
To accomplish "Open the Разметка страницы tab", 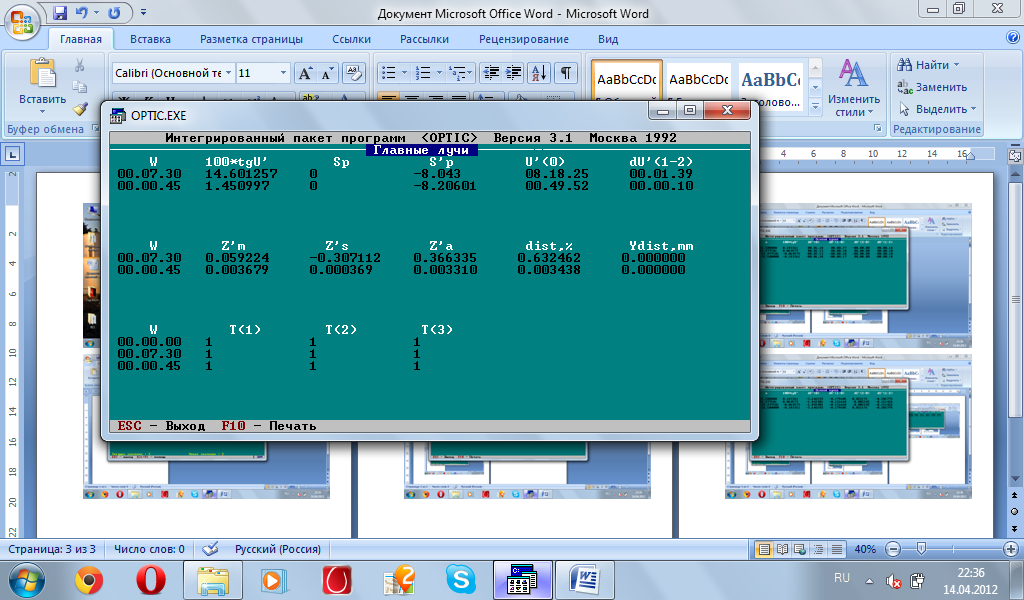I will pyautogui.click(x=251, y=39).
